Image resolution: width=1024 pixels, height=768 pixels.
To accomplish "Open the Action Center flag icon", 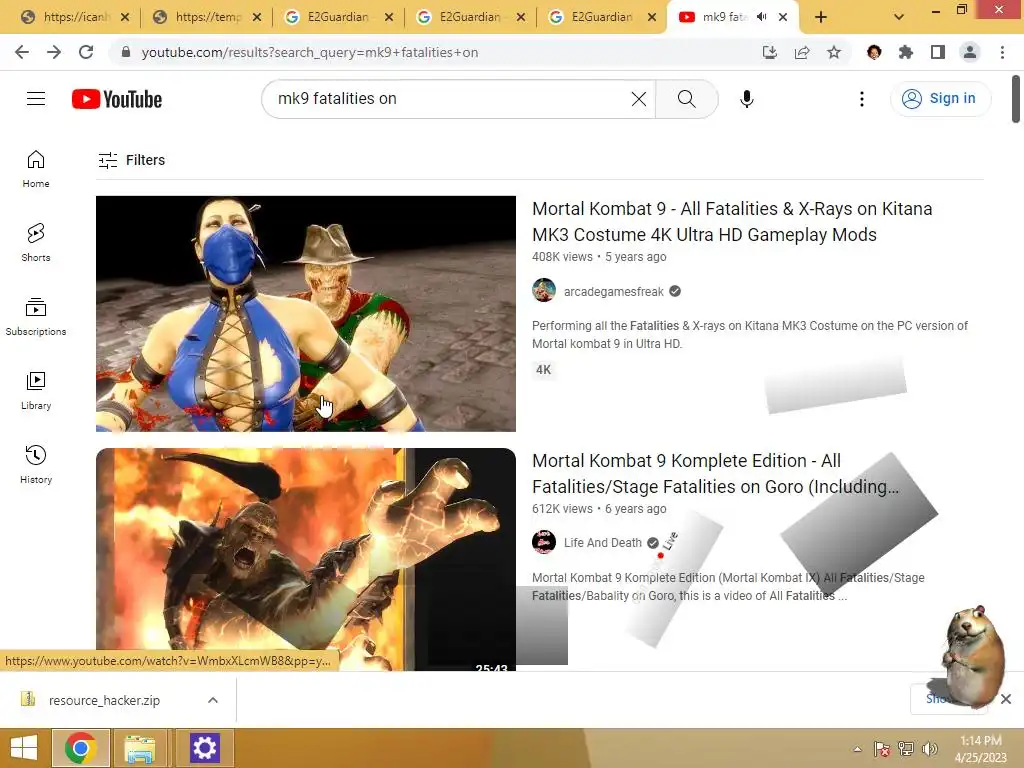I will tap(882, 749).
